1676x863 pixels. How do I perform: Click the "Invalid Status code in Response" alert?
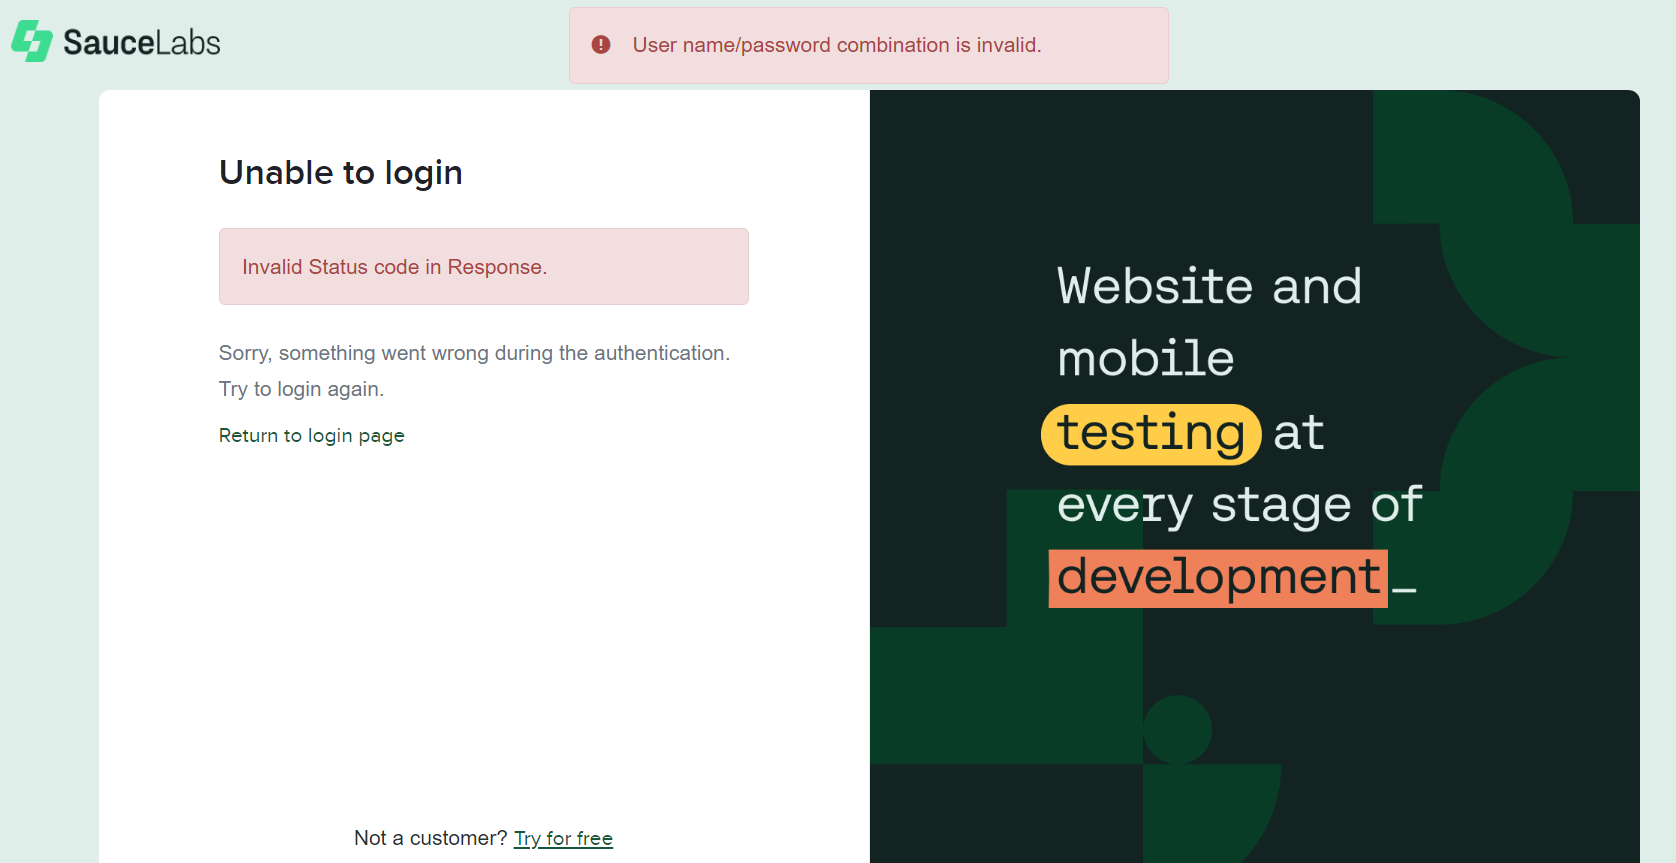[483, 267]
